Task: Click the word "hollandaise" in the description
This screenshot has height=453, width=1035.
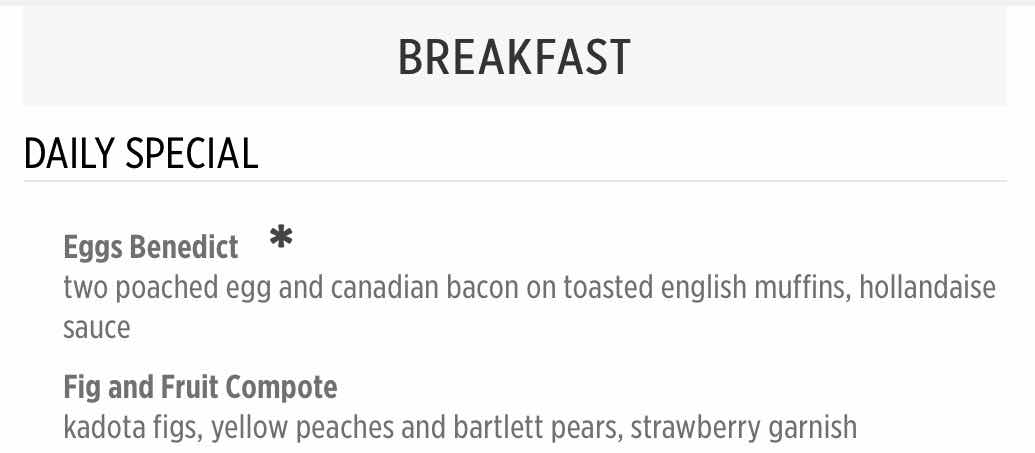Action: coord(927,288)
